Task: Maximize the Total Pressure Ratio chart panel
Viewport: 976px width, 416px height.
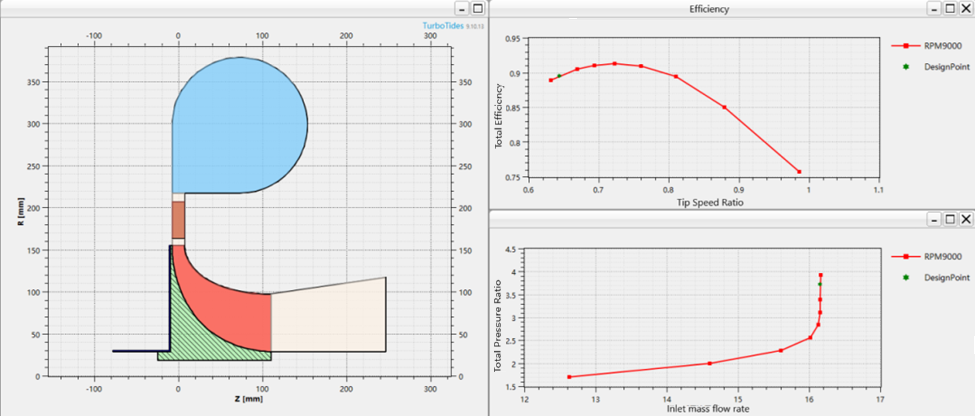Action: click(949, 218)
